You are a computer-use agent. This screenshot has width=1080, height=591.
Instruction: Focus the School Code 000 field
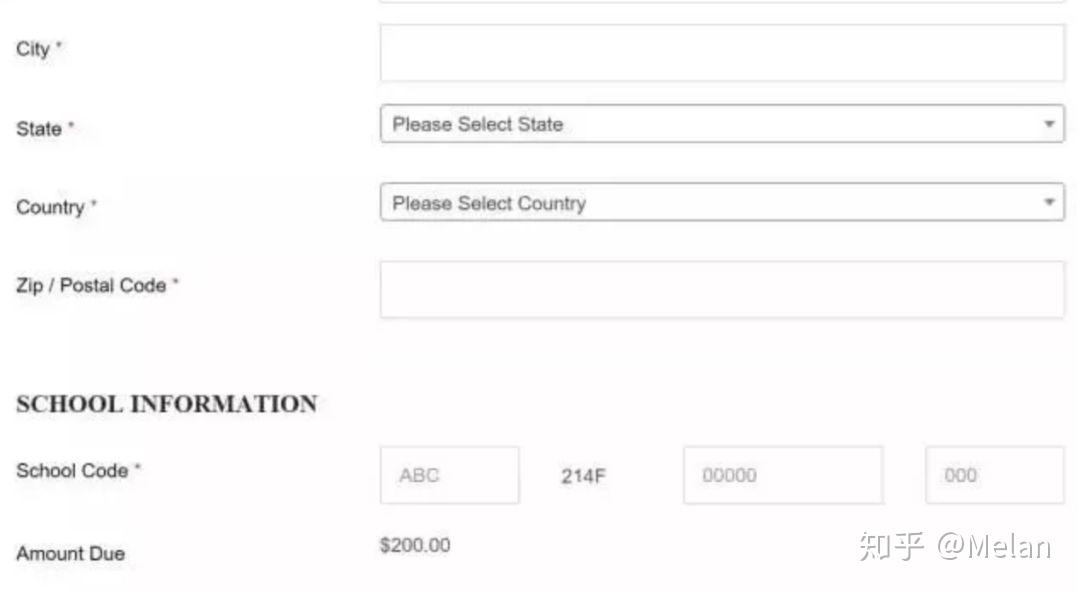click(994, 475)
